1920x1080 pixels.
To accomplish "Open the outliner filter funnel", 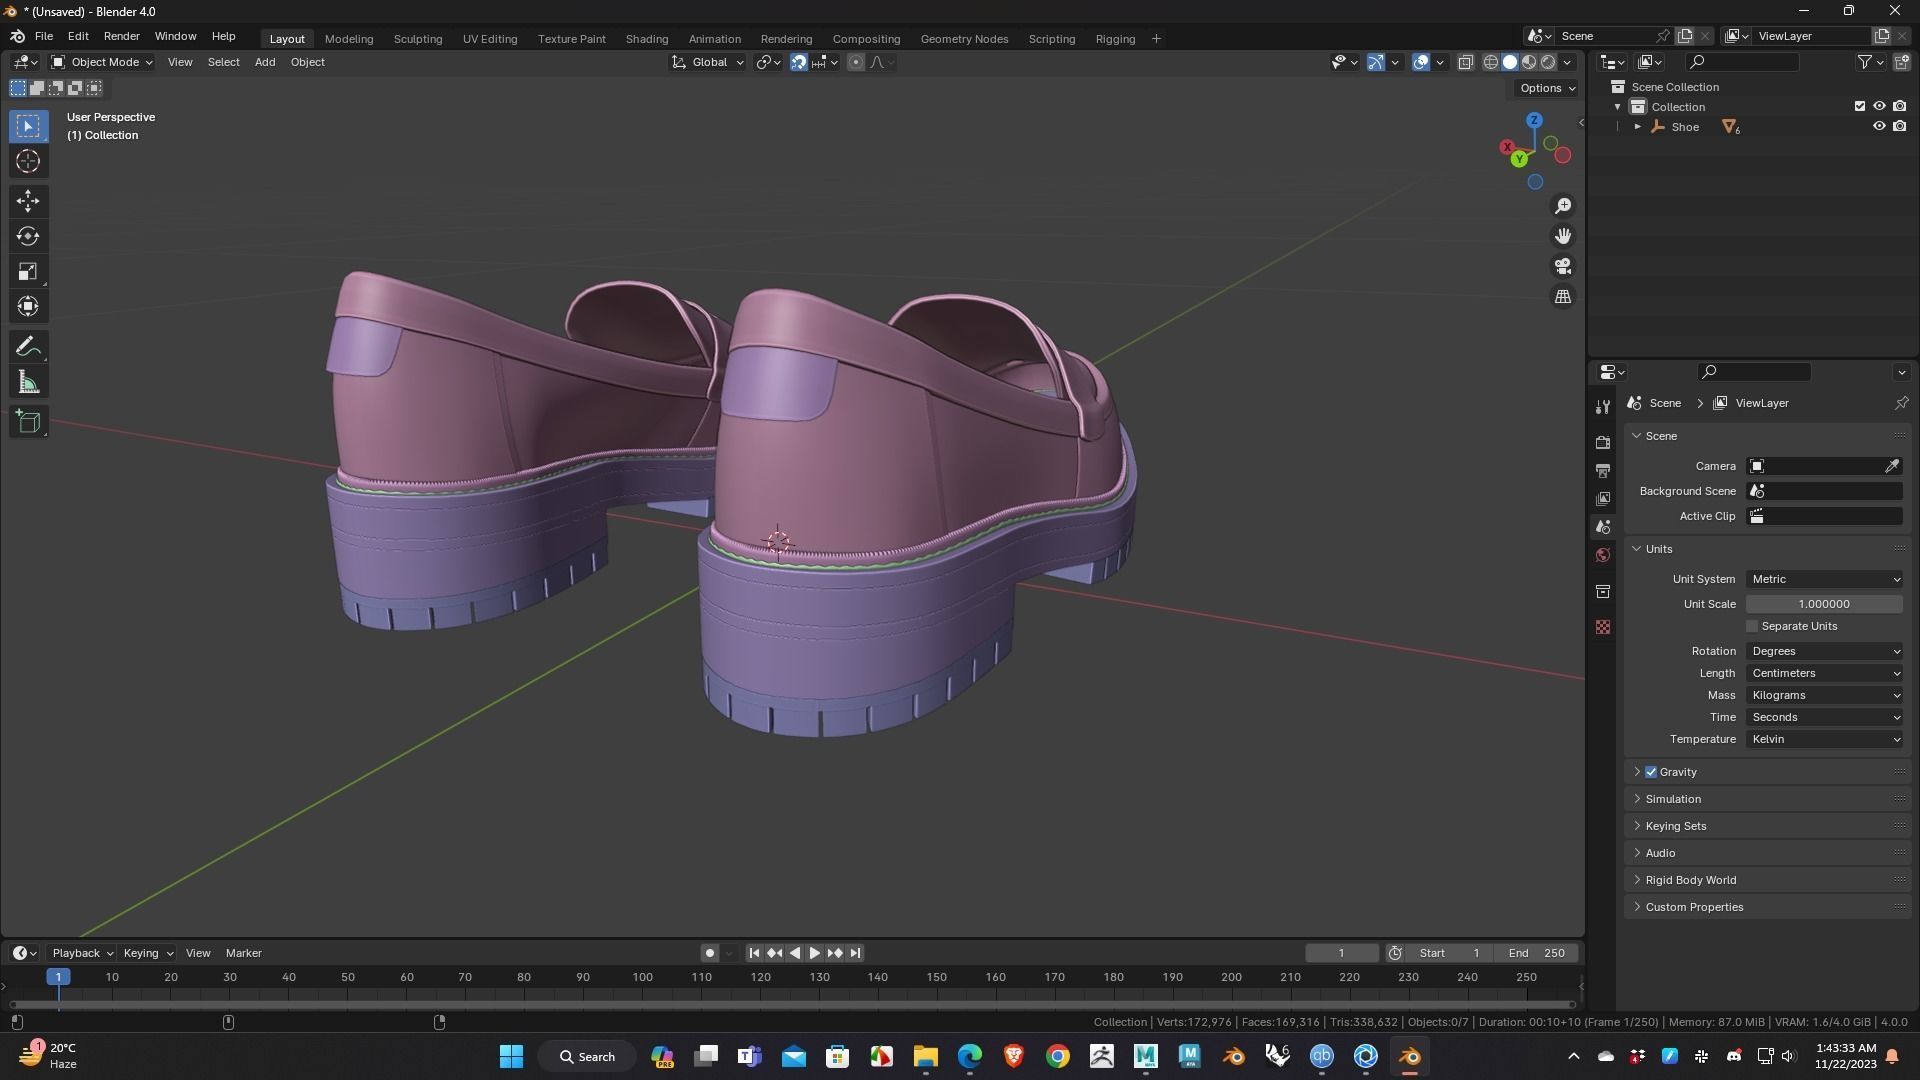I will (1871, 62).
